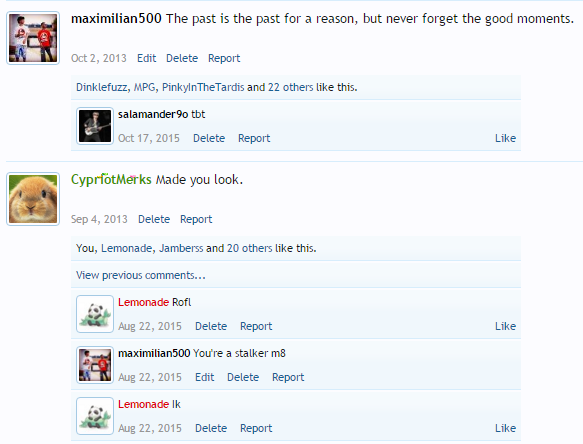Report maximilian500's top post
Image resolution: width=583 pixels, height=444 pixels.
224,58
